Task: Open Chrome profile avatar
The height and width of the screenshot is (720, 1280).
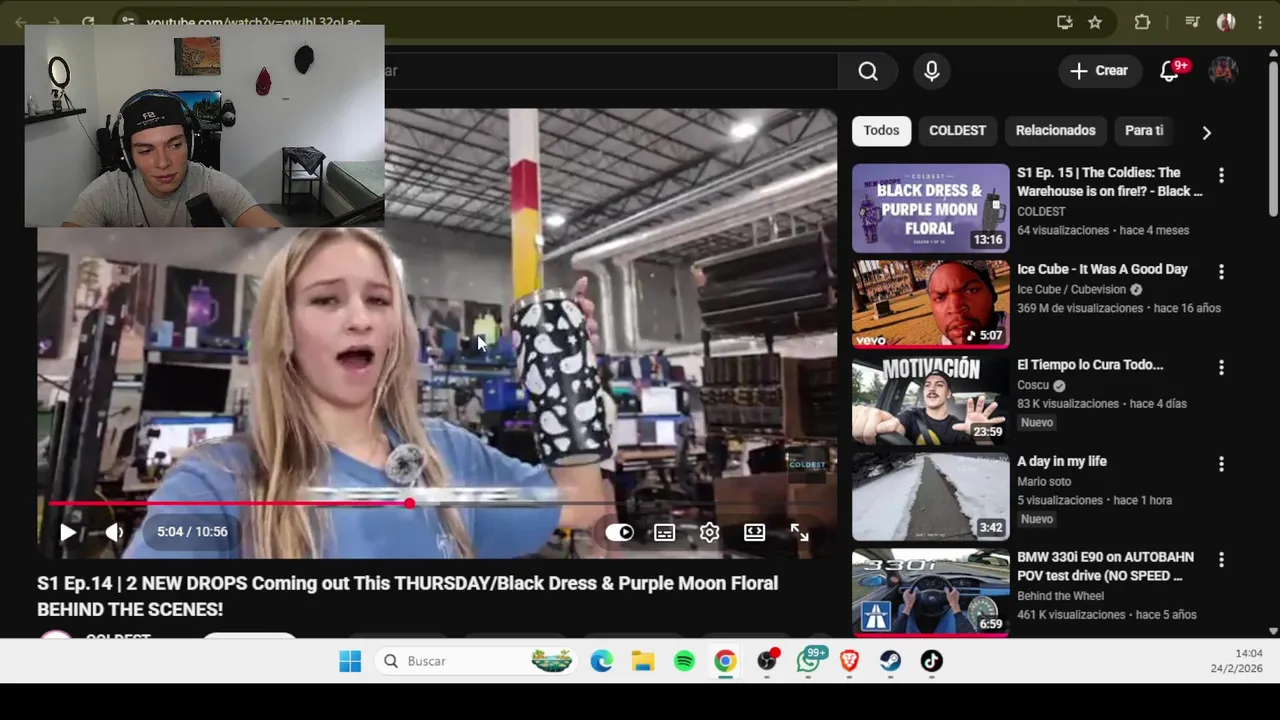Action: pos(1226,22)
